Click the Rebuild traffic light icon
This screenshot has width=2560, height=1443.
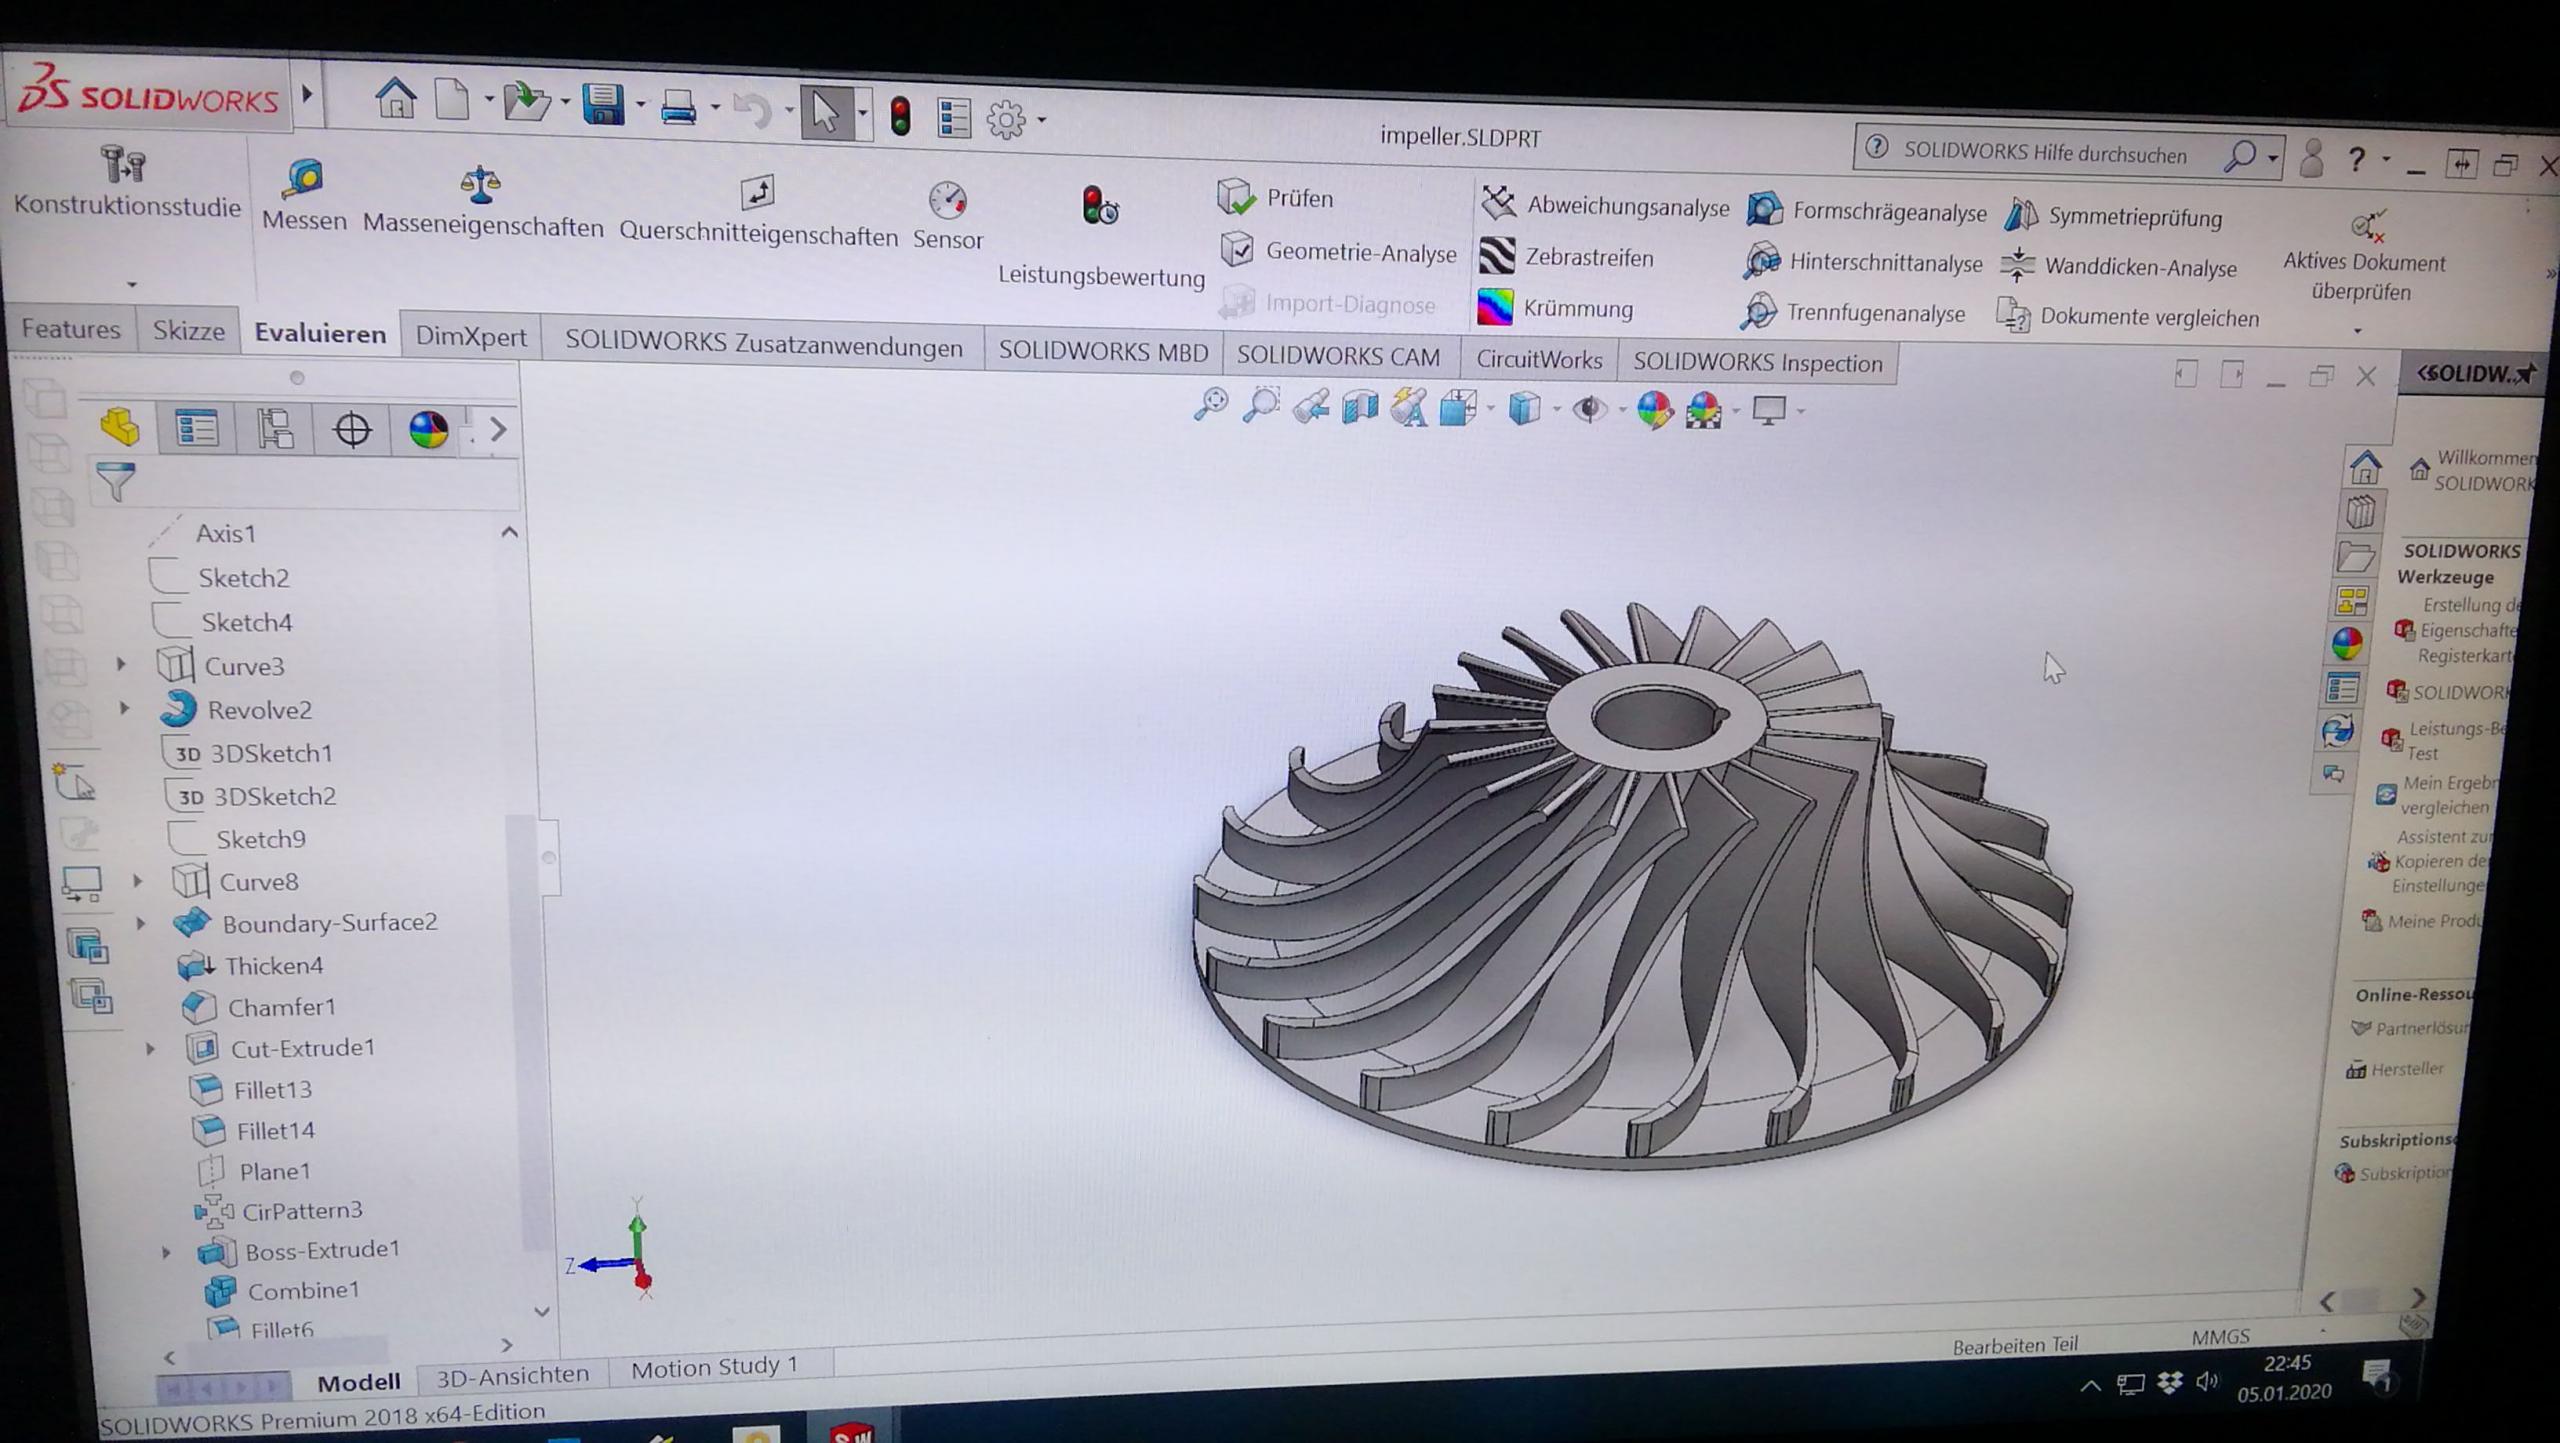pos(900,116)
